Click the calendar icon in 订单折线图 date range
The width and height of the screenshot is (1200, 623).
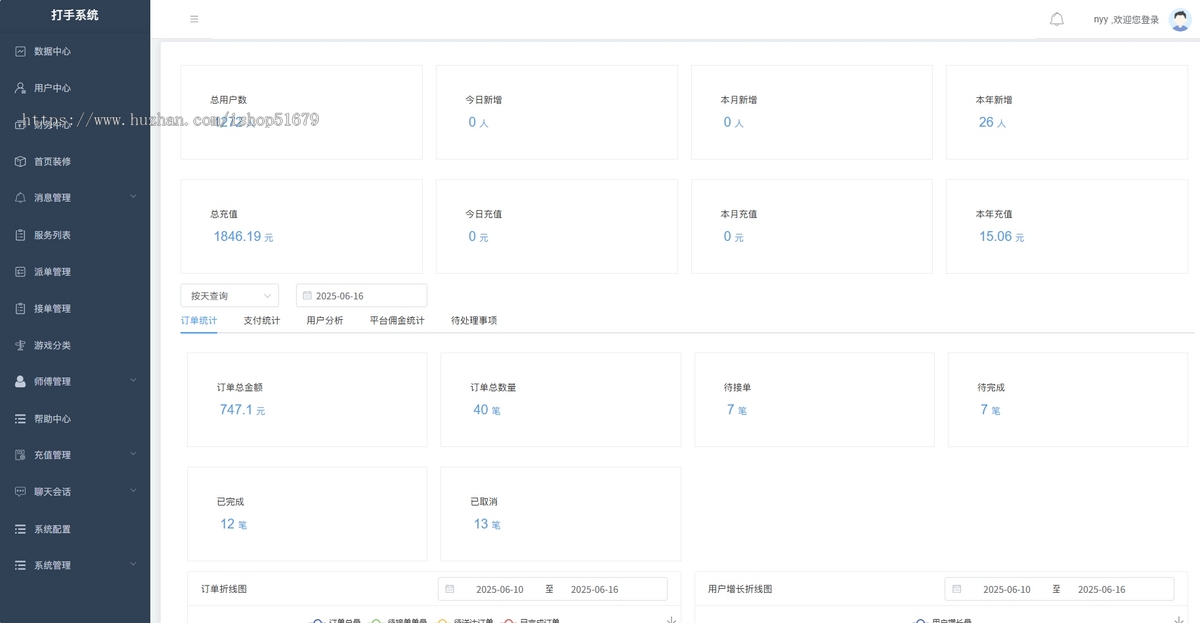pyautogui.click(x=450, y=589)
